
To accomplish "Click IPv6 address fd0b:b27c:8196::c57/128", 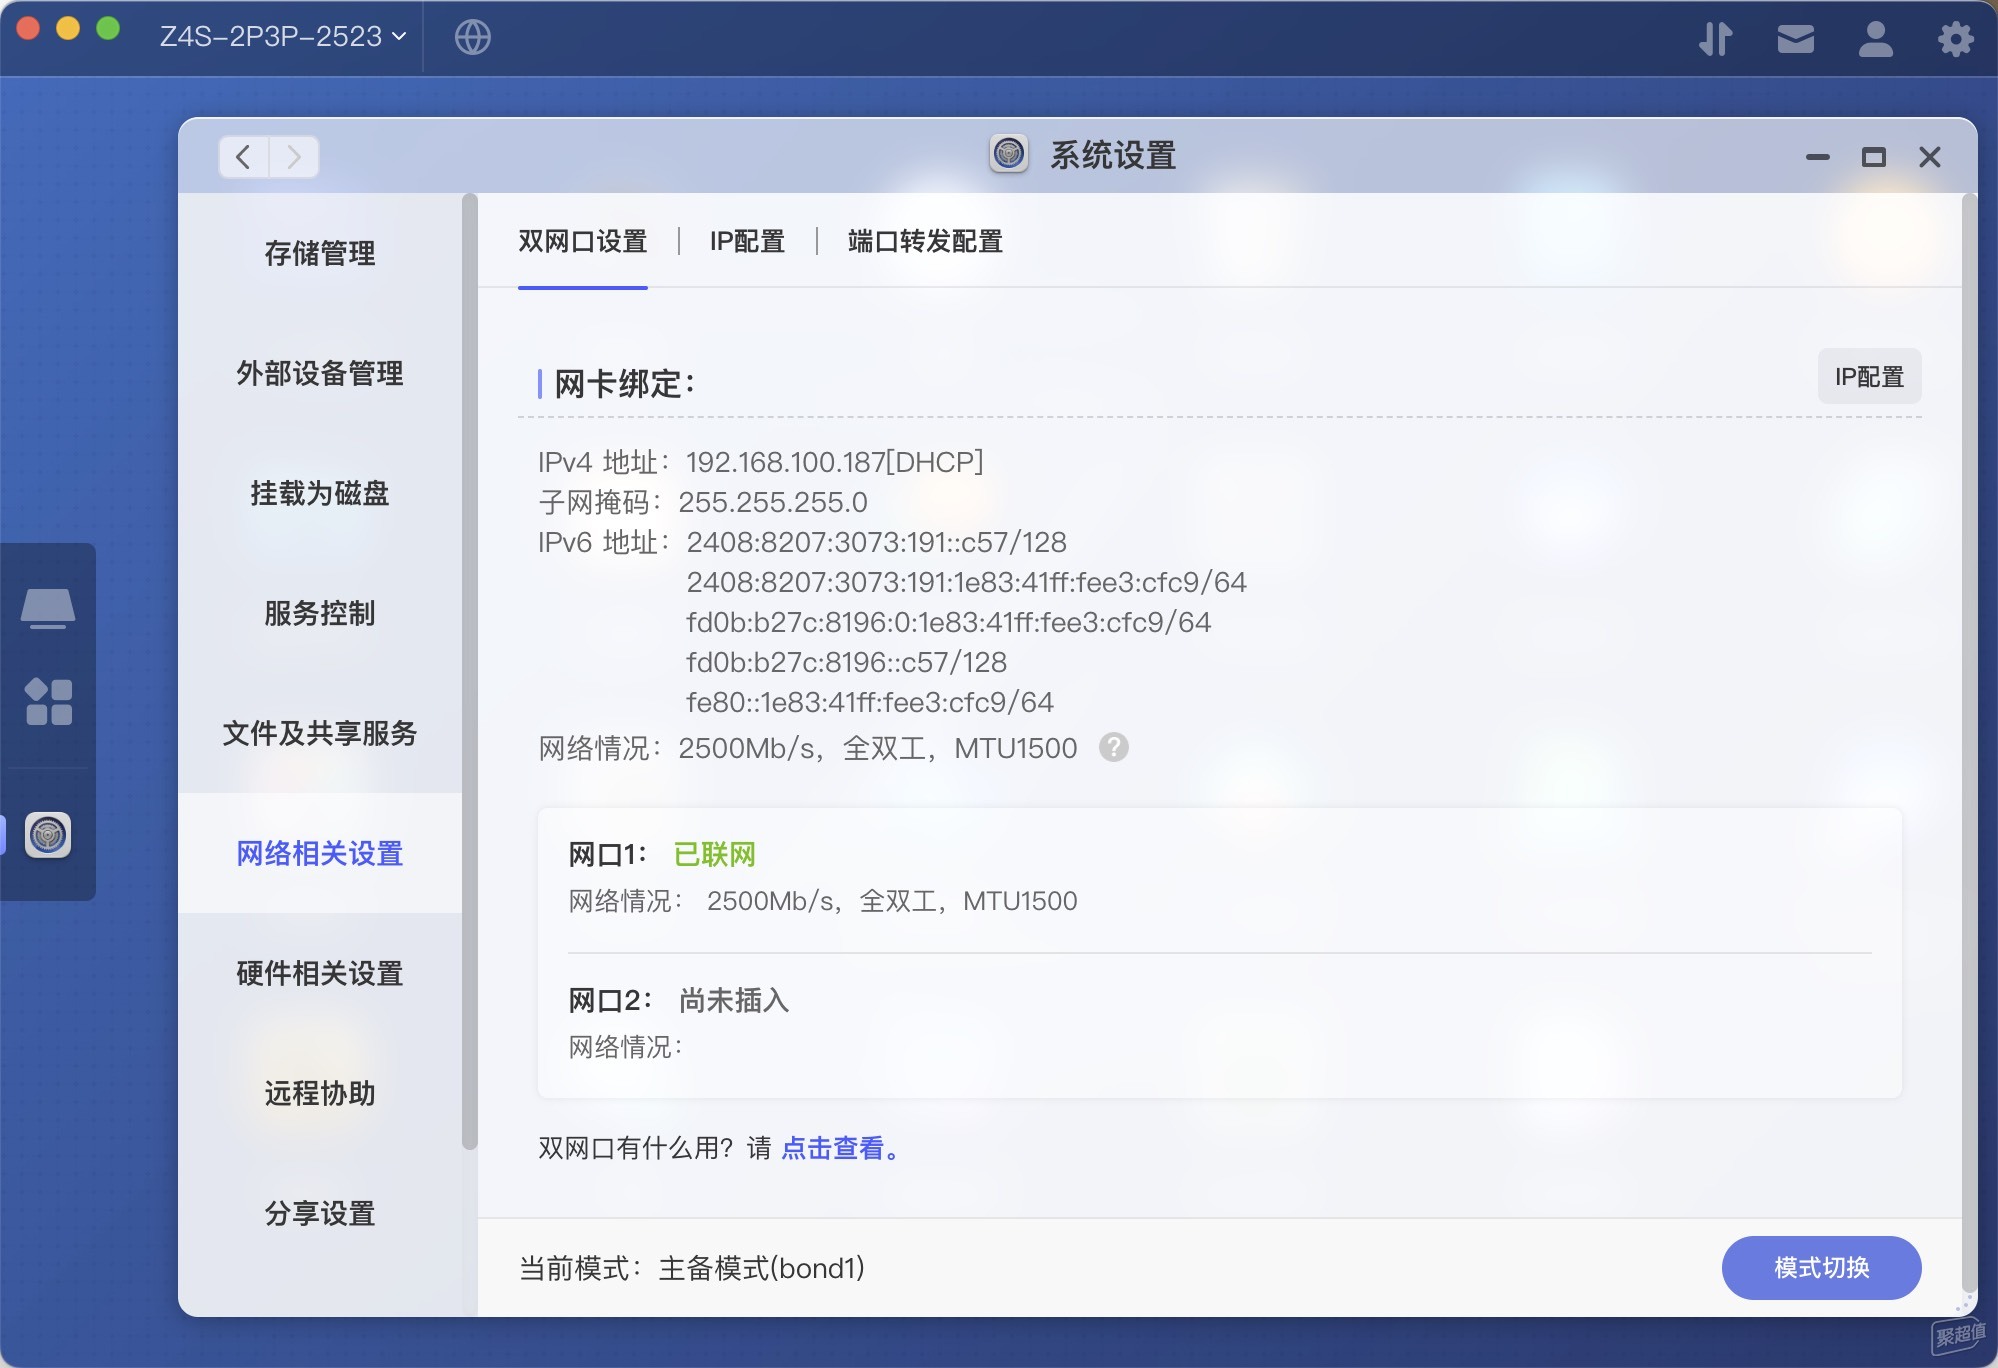I will point(846,662).
